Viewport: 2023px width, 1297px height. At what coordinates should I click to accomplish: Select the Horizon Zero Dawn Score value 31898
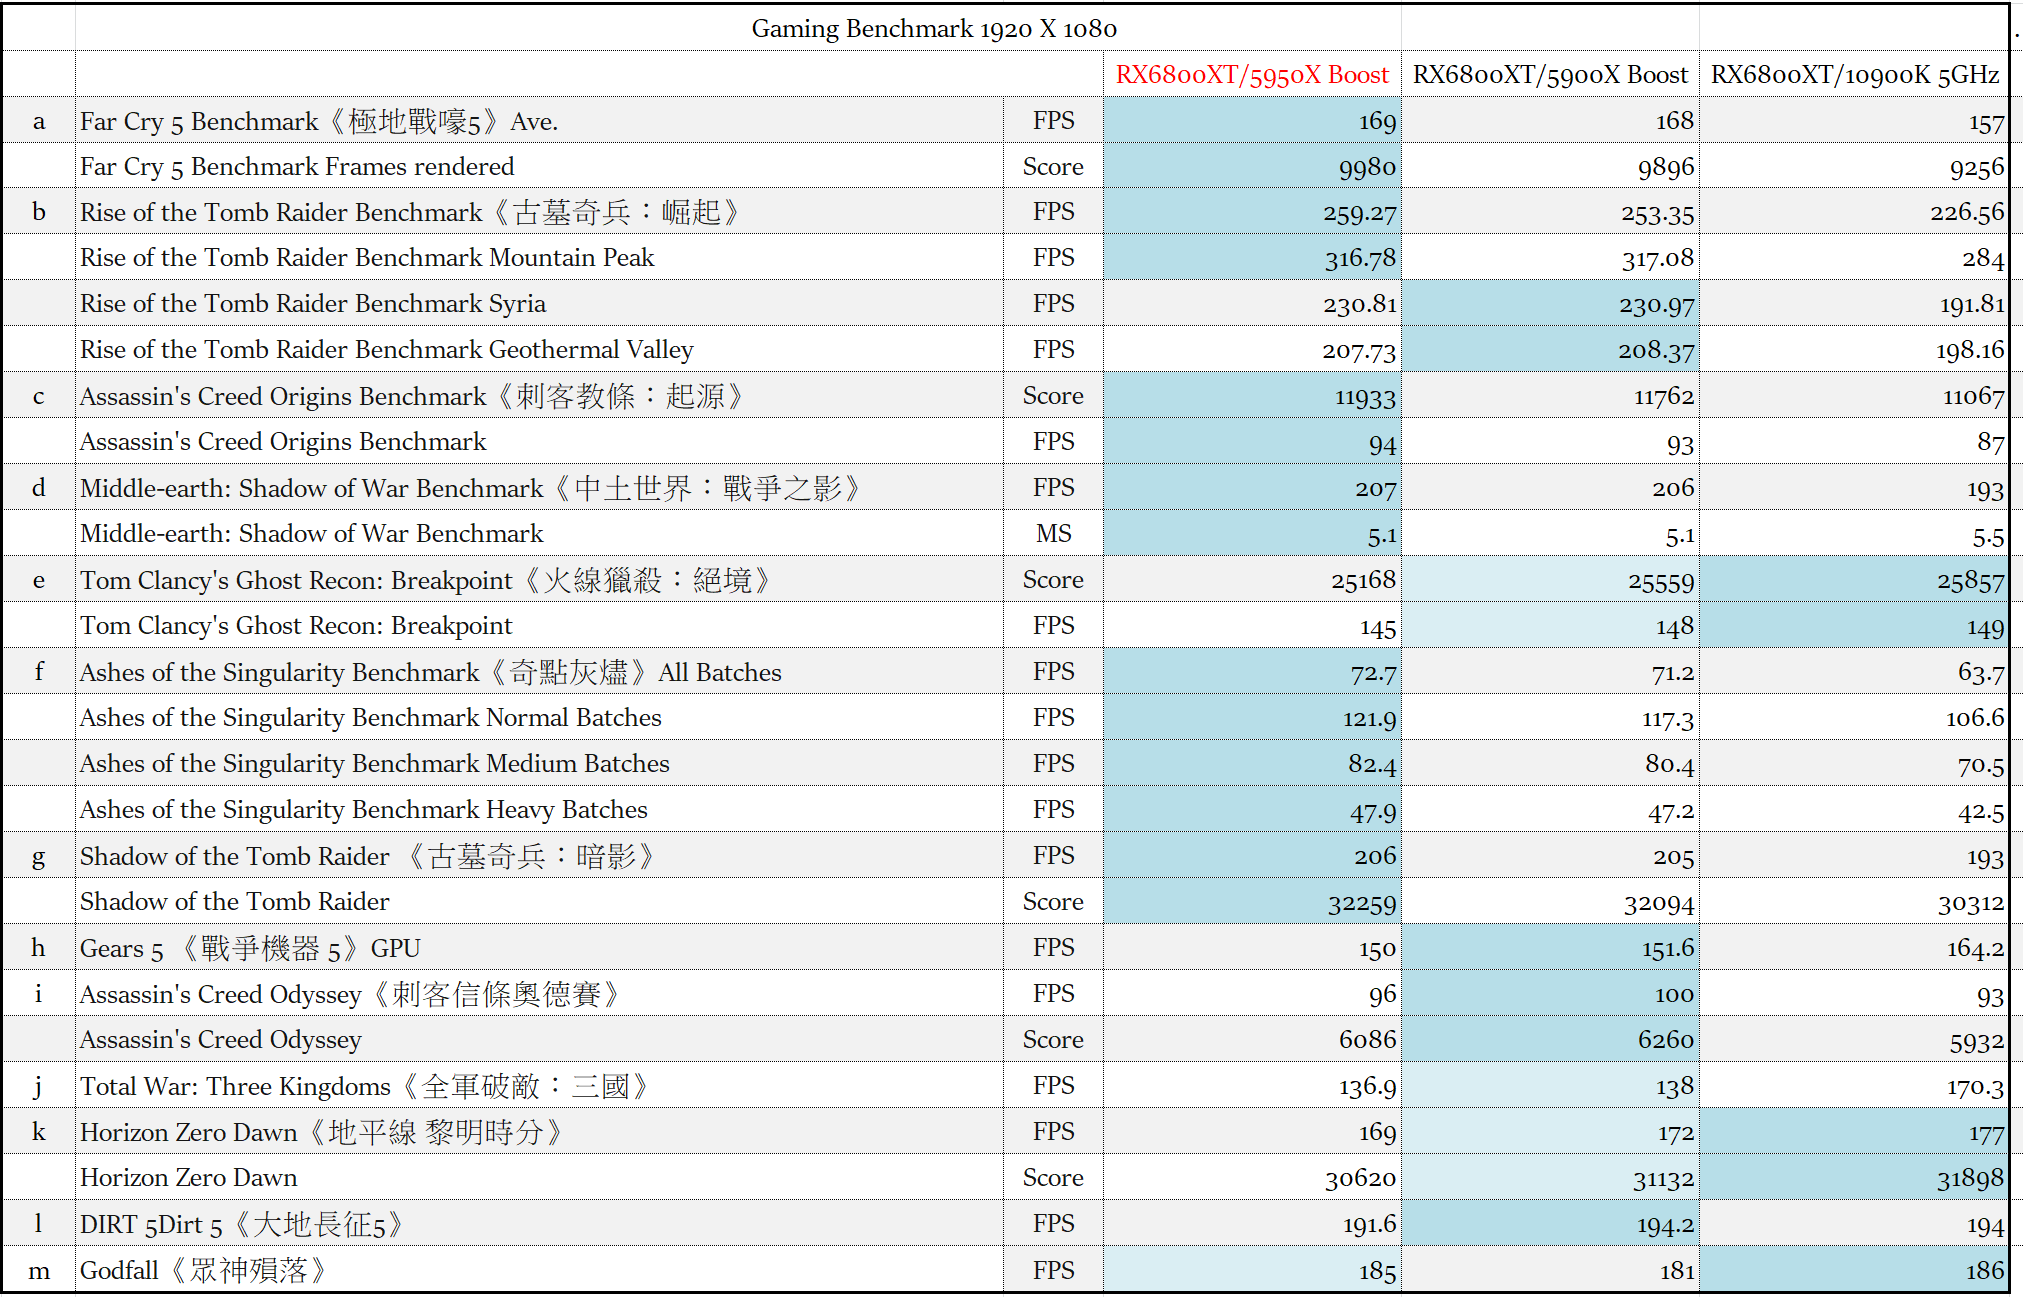(1971, 1179)
